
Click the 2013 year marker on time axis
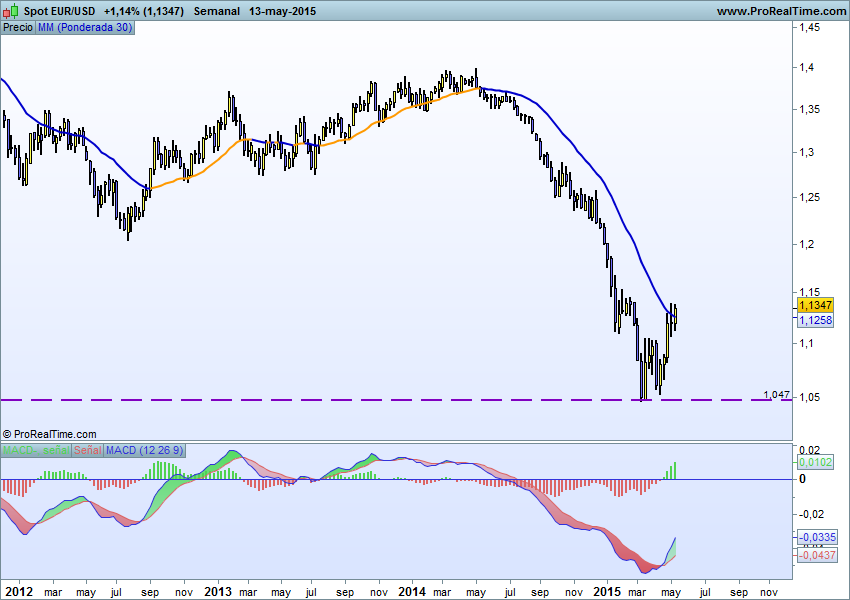click(217, 591)
